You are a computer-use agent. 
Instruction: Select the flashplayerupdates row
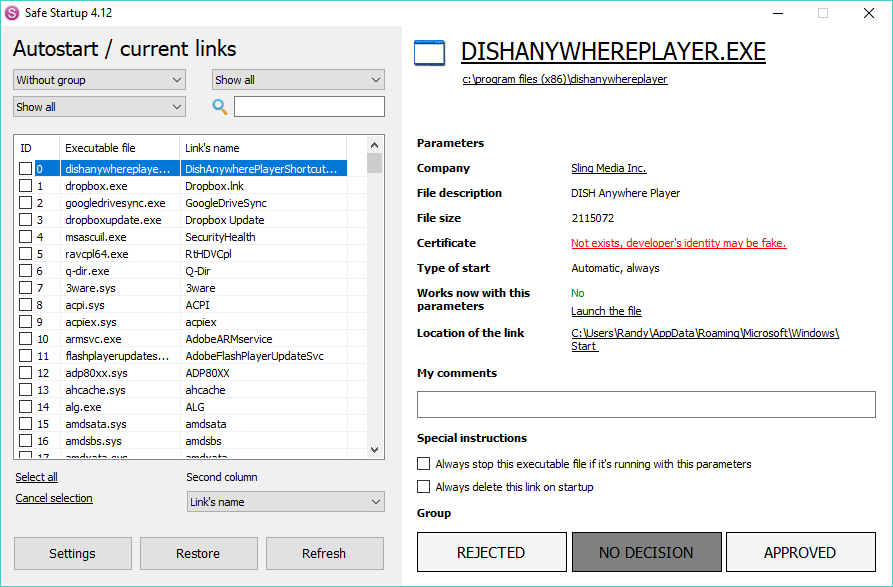191,356
